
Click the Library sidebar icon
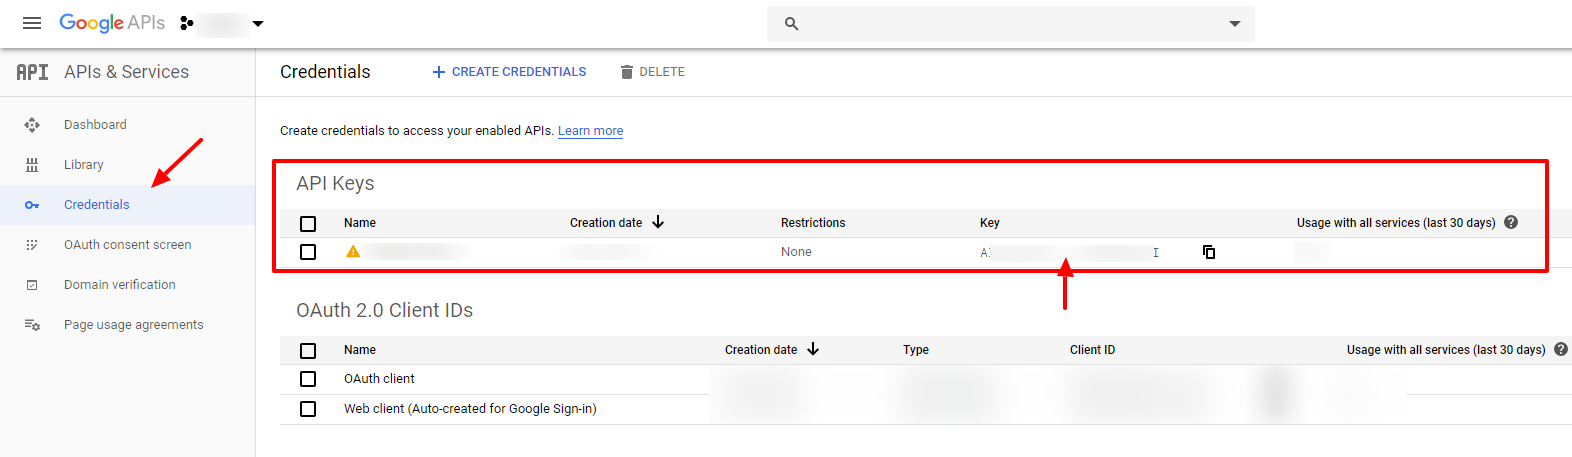32,165
